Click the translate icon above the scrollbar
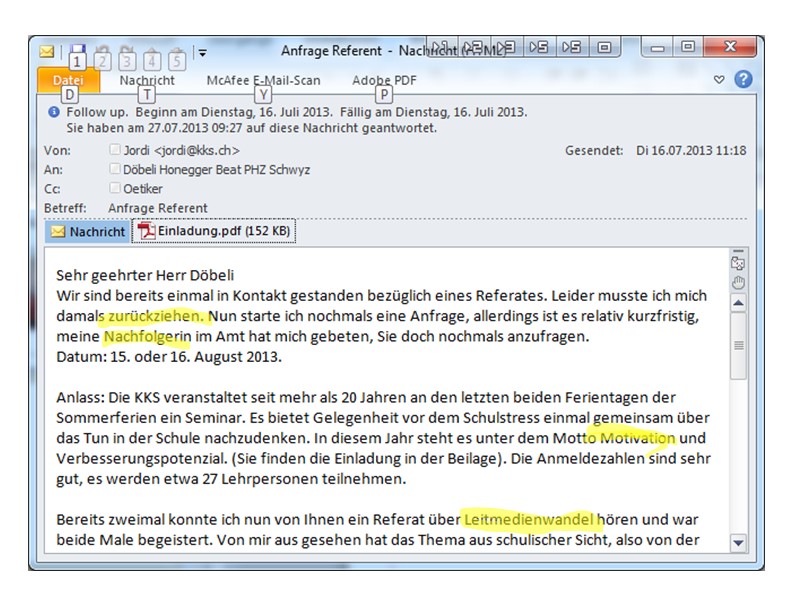This screenshot has height=600, width=800. pyautogui.click(x=739, y=264)
